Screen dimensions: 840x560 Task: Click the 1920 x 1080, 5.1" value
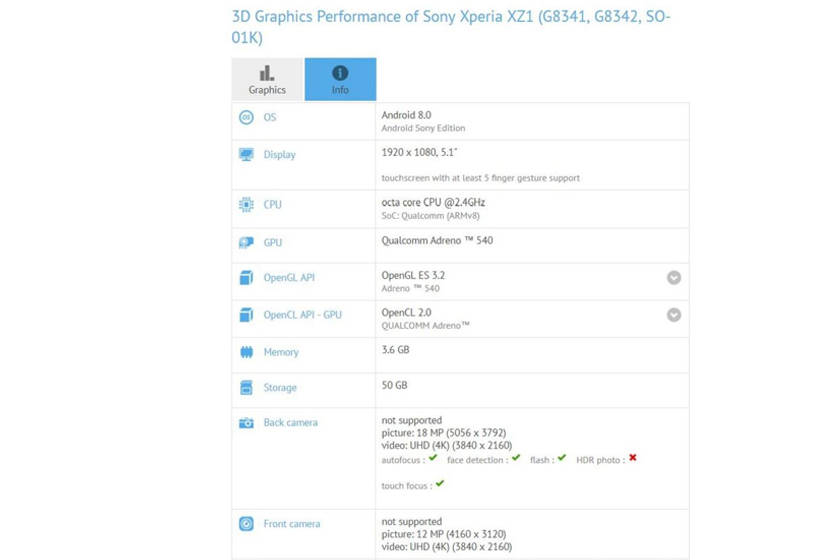(419, 153)
